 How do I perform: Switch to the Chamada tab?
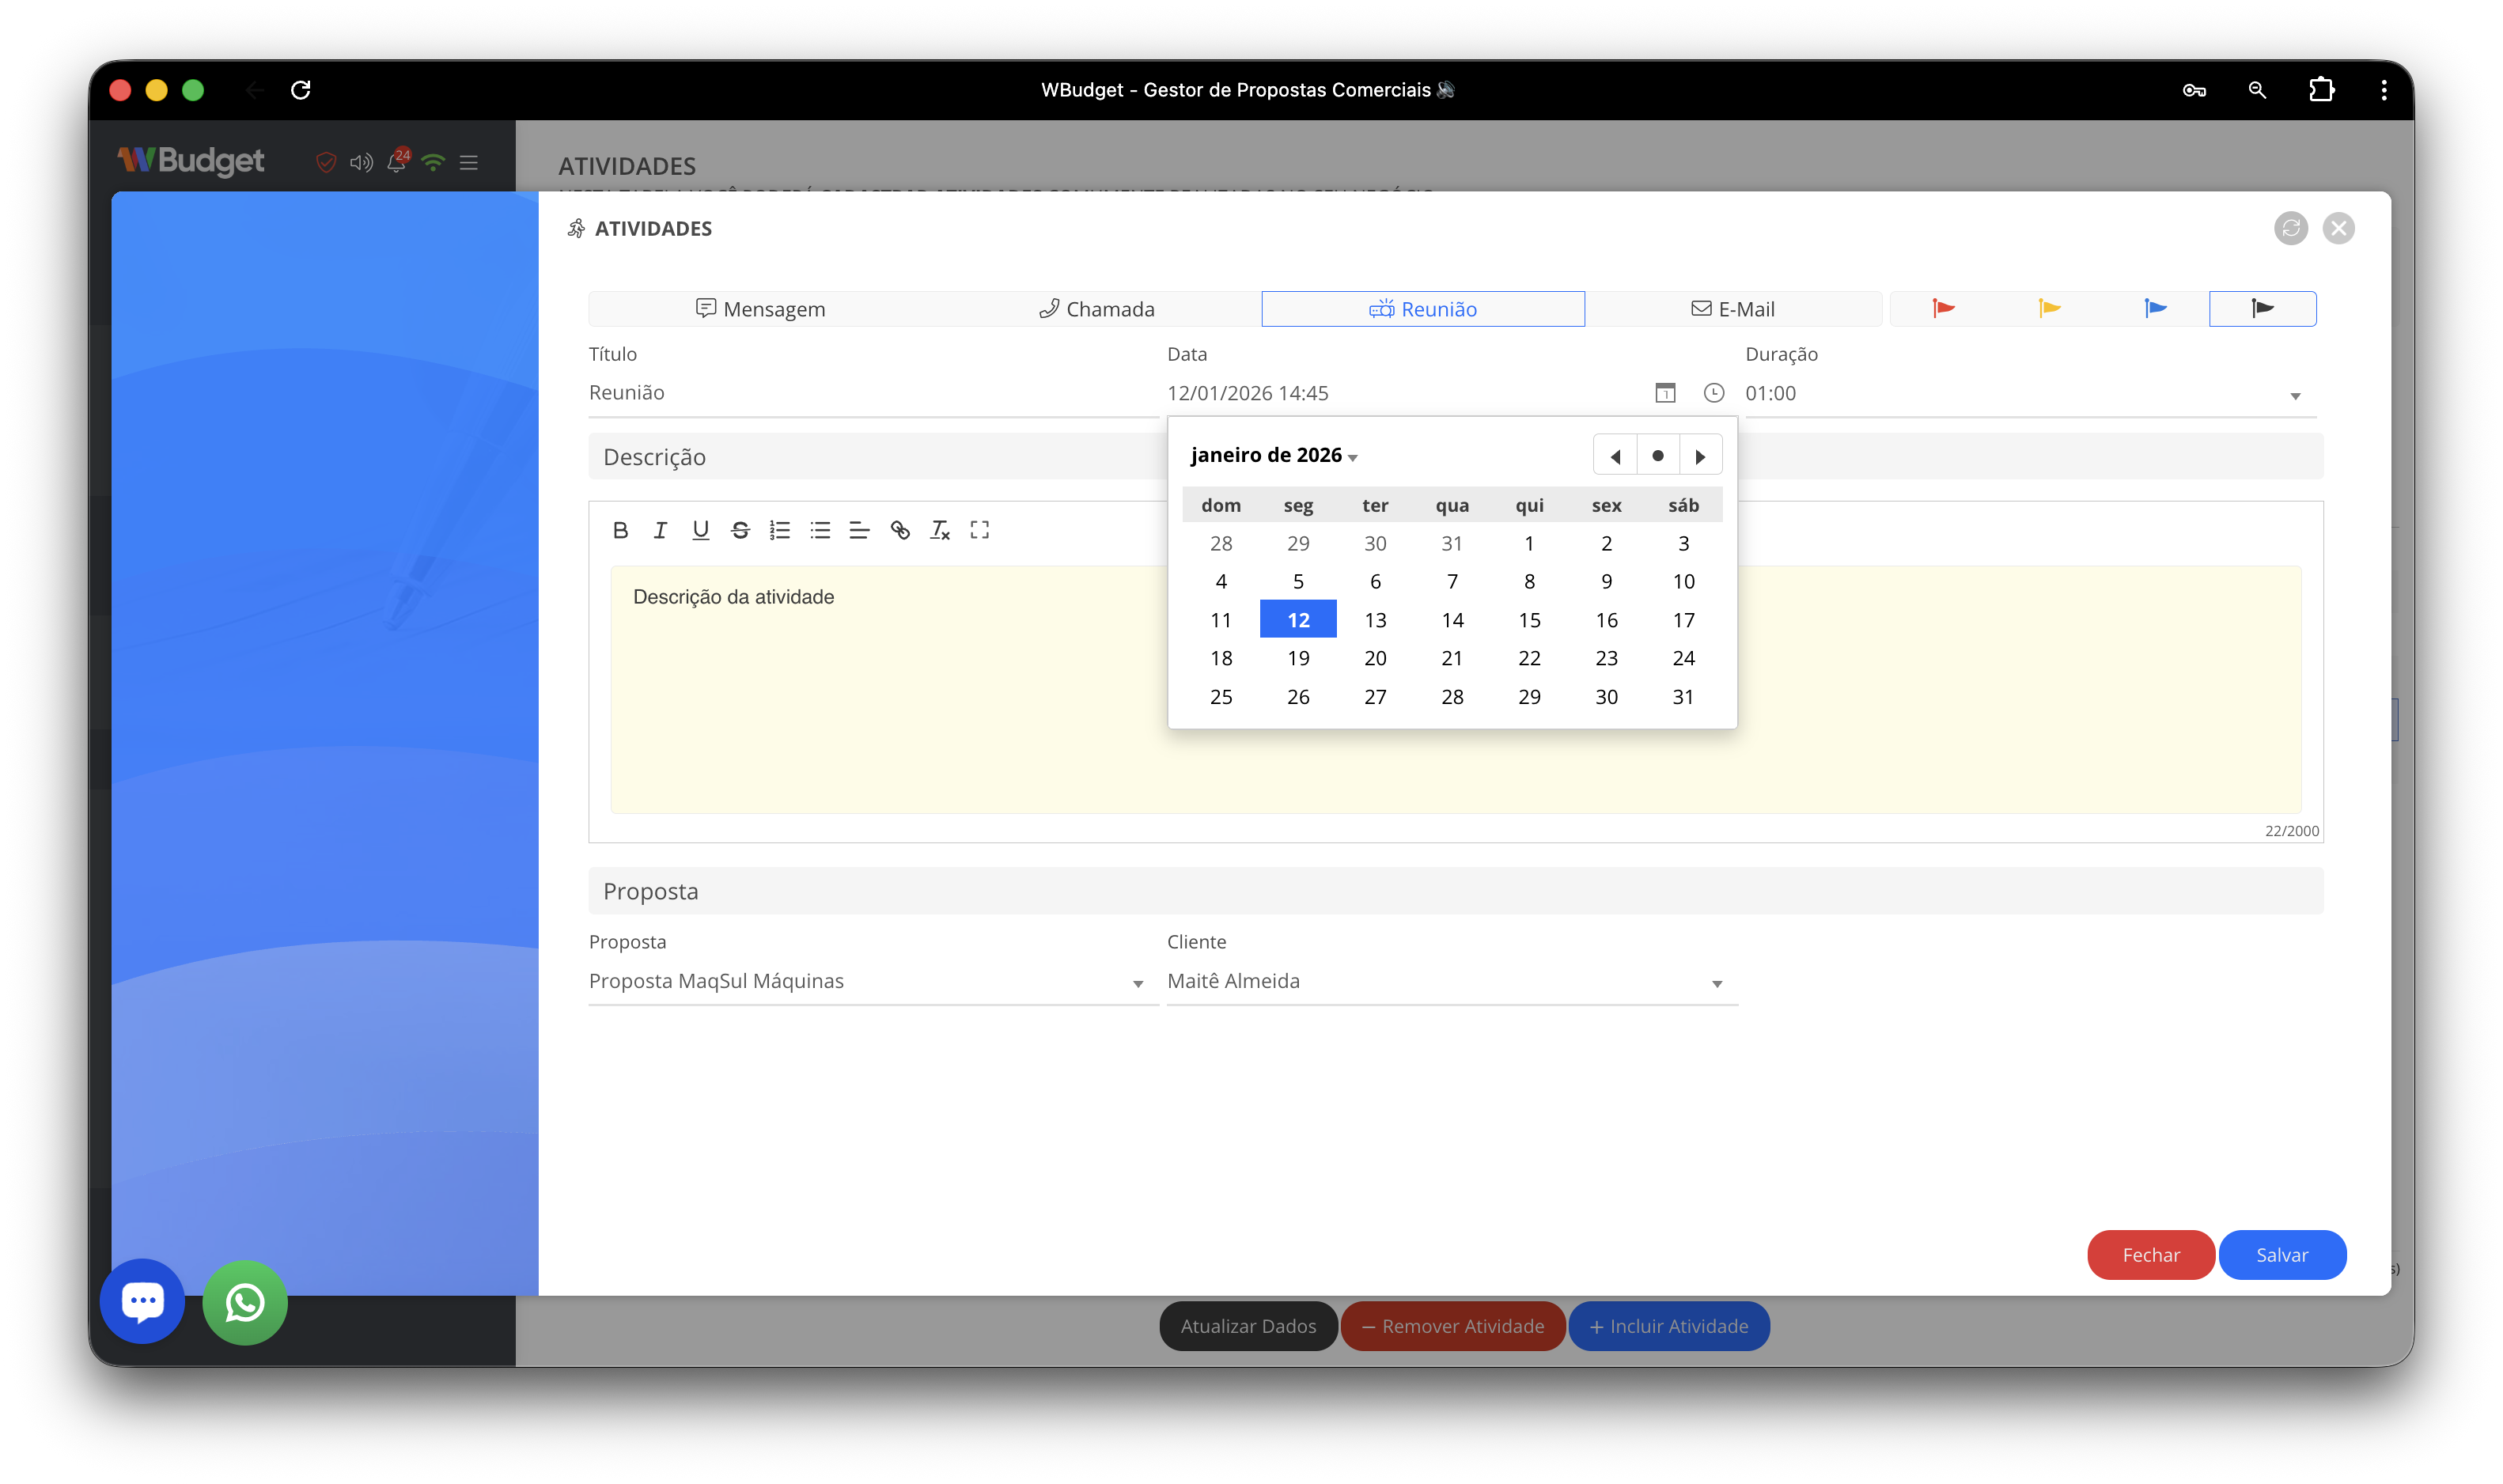1096,309
